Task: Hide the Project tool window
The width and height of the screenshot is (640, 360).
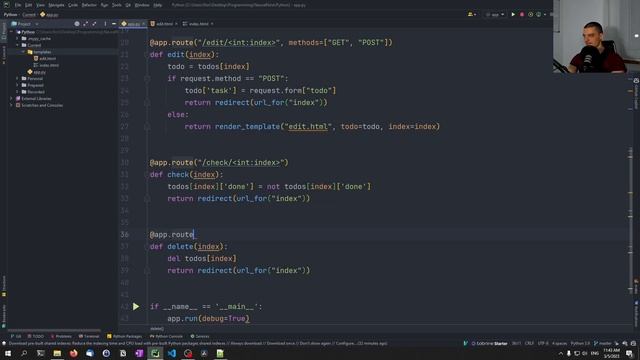Action: click(113, 24)
